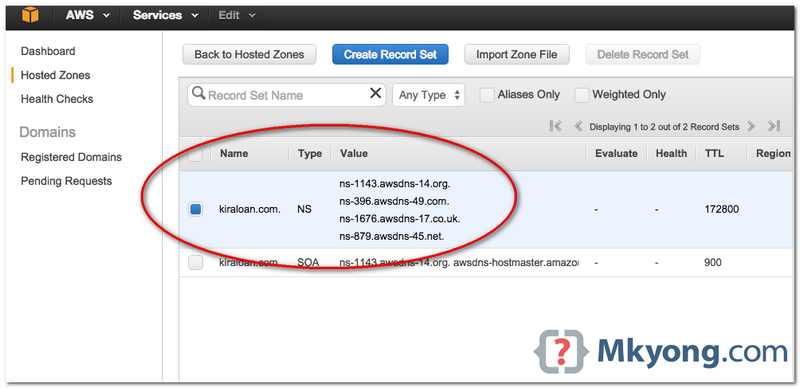
Task: Click the Region column header
Action: coord(773,154)
